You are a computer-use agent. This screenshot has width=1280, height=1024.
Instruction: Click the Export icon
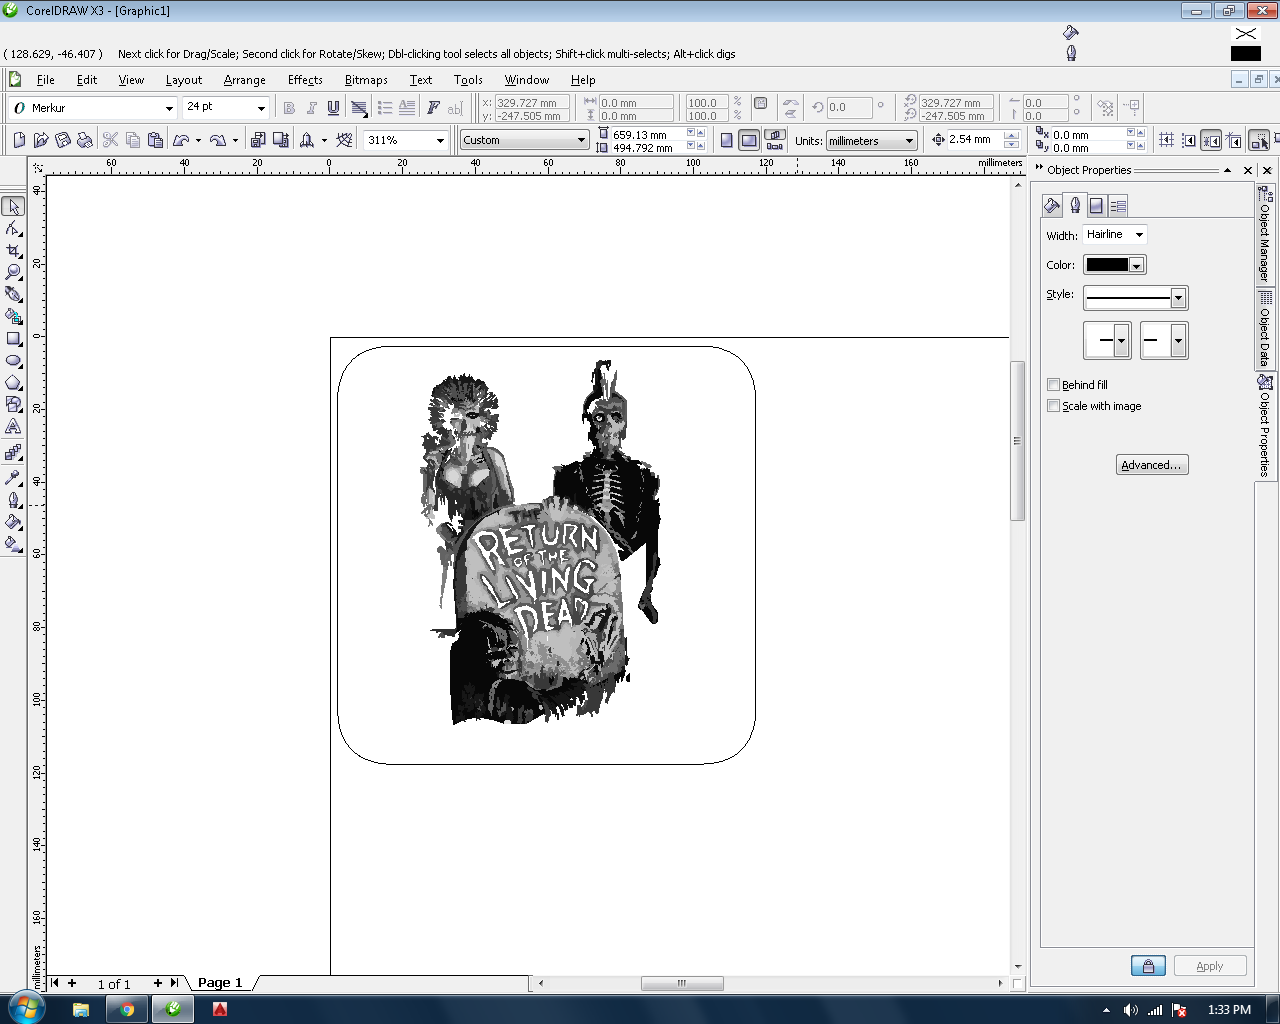point(281,140)
